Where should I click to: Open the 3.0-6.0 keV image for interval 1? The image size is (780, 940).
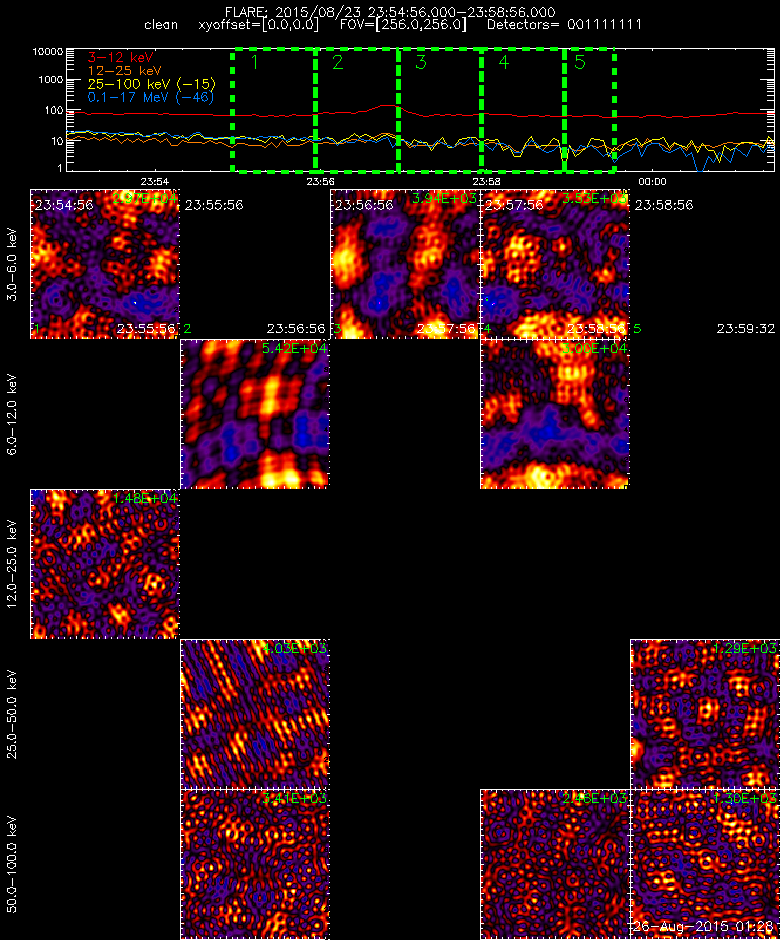tap(105, 264)
